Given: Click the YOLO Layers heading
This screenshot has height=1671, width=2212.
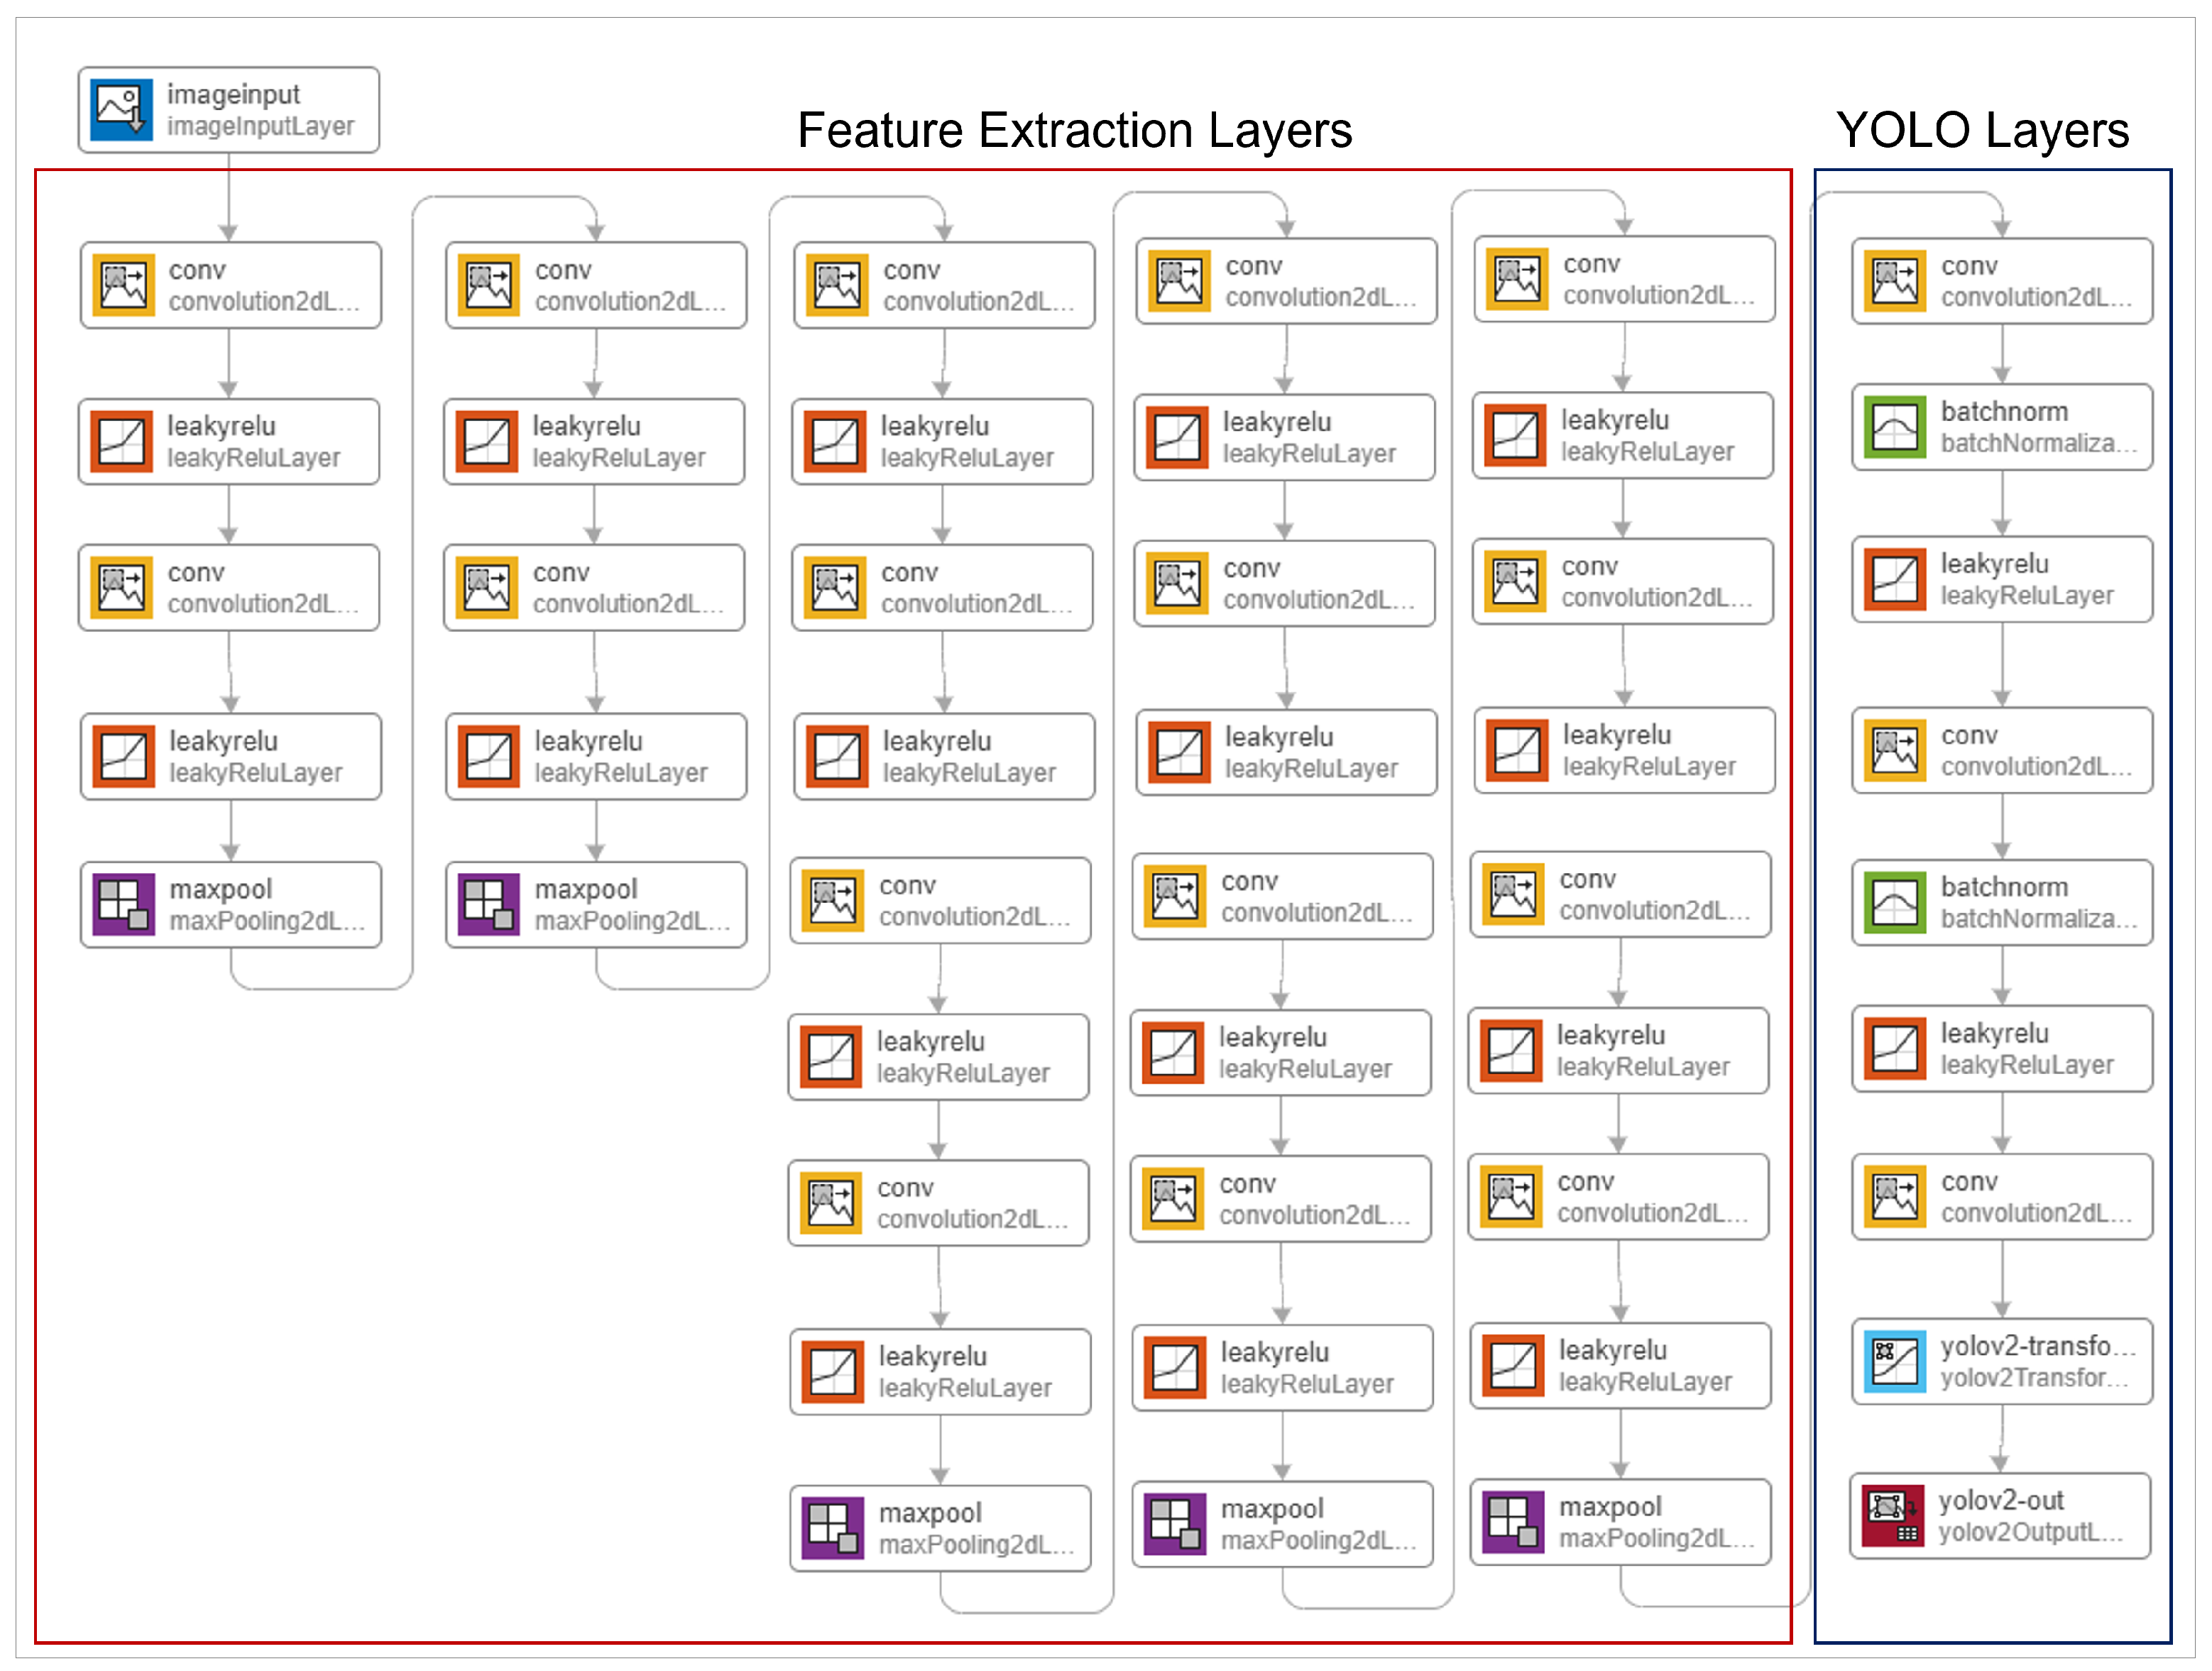Looking at the screenshot, I should pos(1982,131).
